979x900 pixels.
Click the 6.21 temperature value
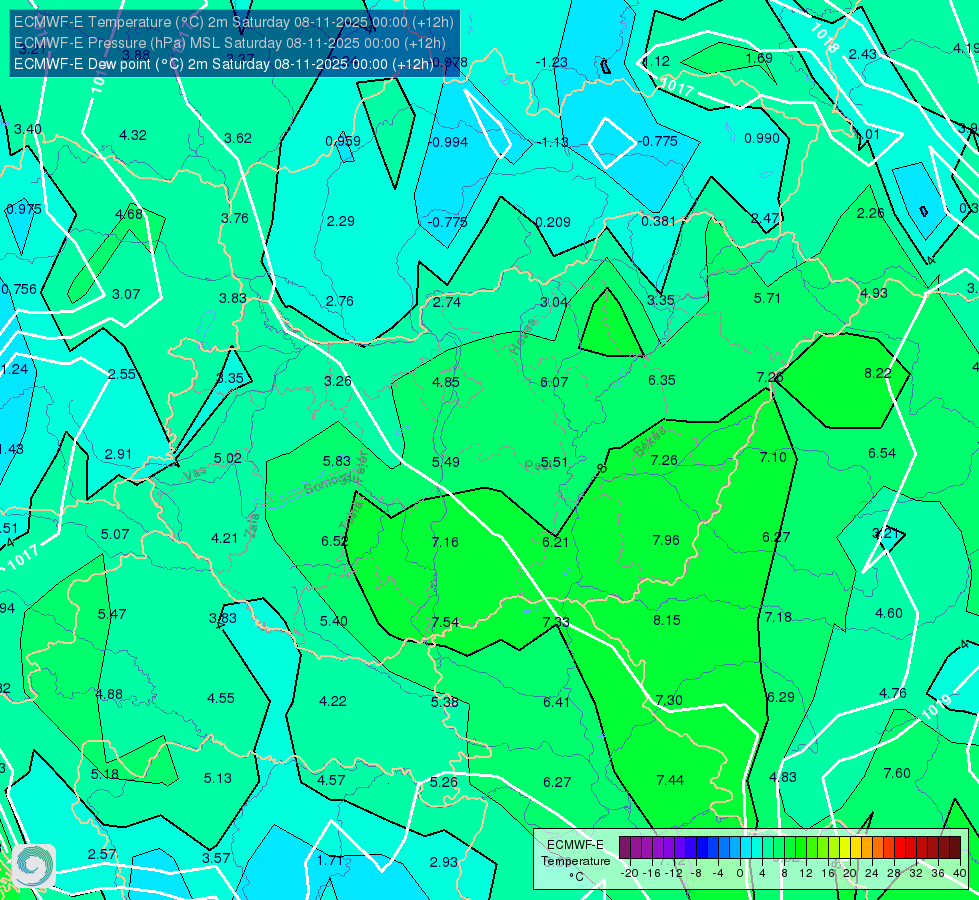(556, 542)
